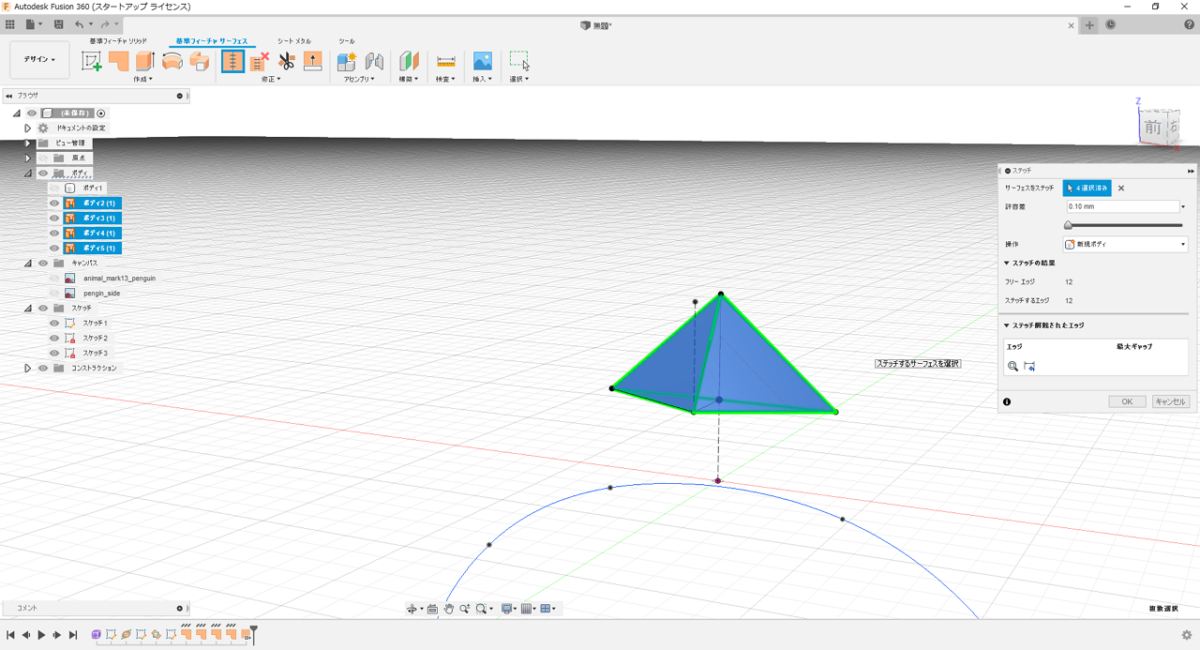Viewport: 1200px width, 650px height.
Task: Click the Insert image icon
Action: pyautogui.click(x=483, y=61)
